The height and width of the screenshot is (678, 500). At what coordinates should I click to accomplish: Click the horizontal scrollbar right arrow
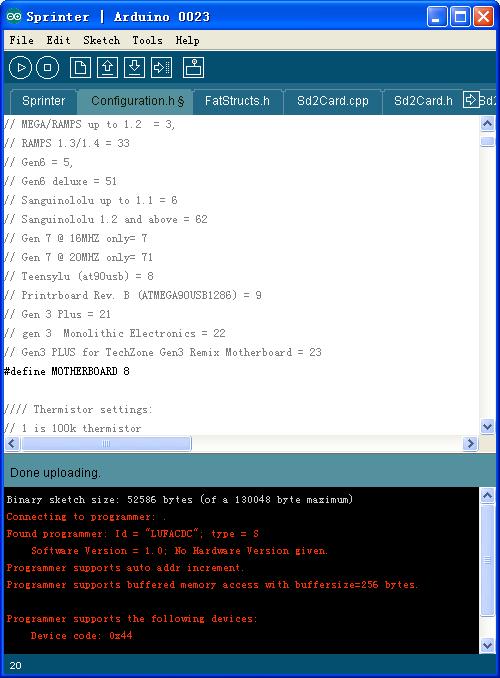pyautogui.click(x=470, y=443)
